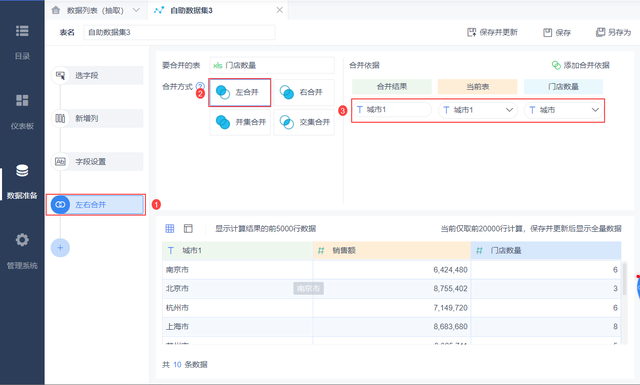Click the vertical scrollbar of data table
Screen dimensions: 640x385
624,280
